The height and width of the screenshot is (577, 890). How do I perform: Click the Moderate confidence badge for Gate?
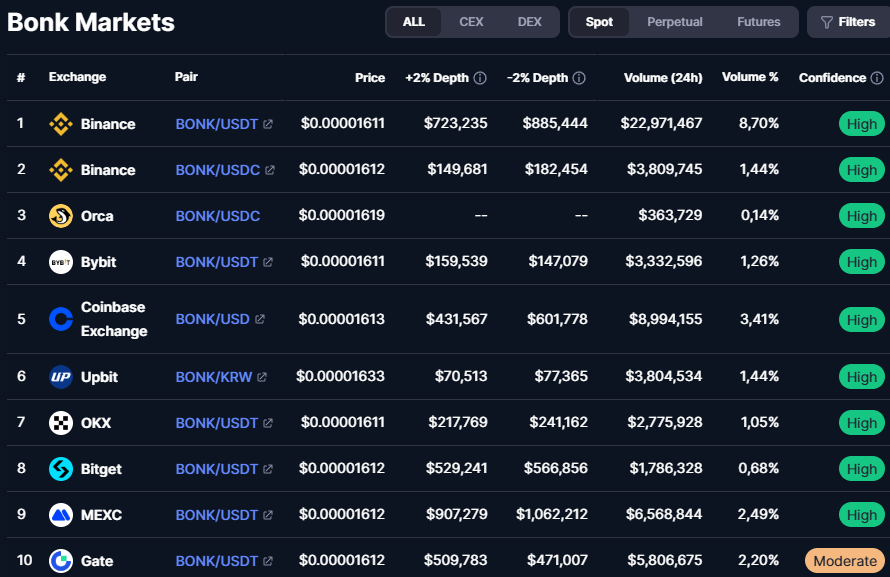tap(845, 561)
